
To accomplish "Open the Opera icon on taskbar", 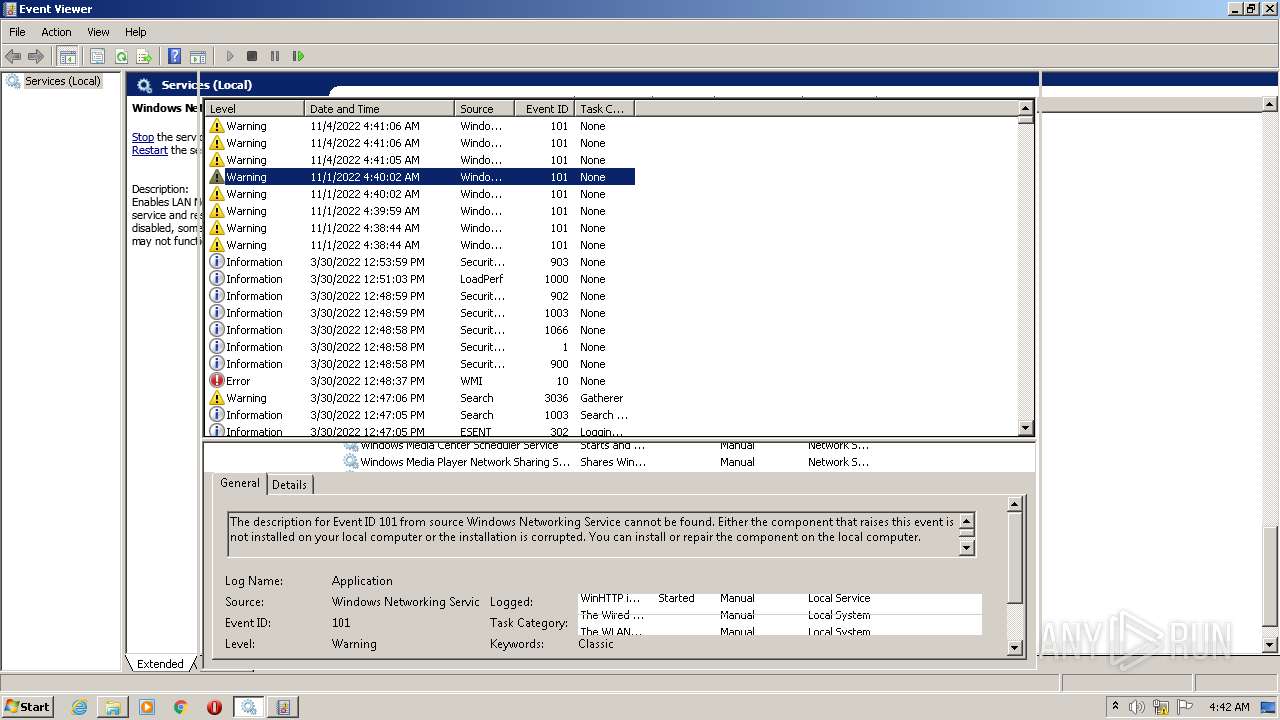I will click(214, 707).
